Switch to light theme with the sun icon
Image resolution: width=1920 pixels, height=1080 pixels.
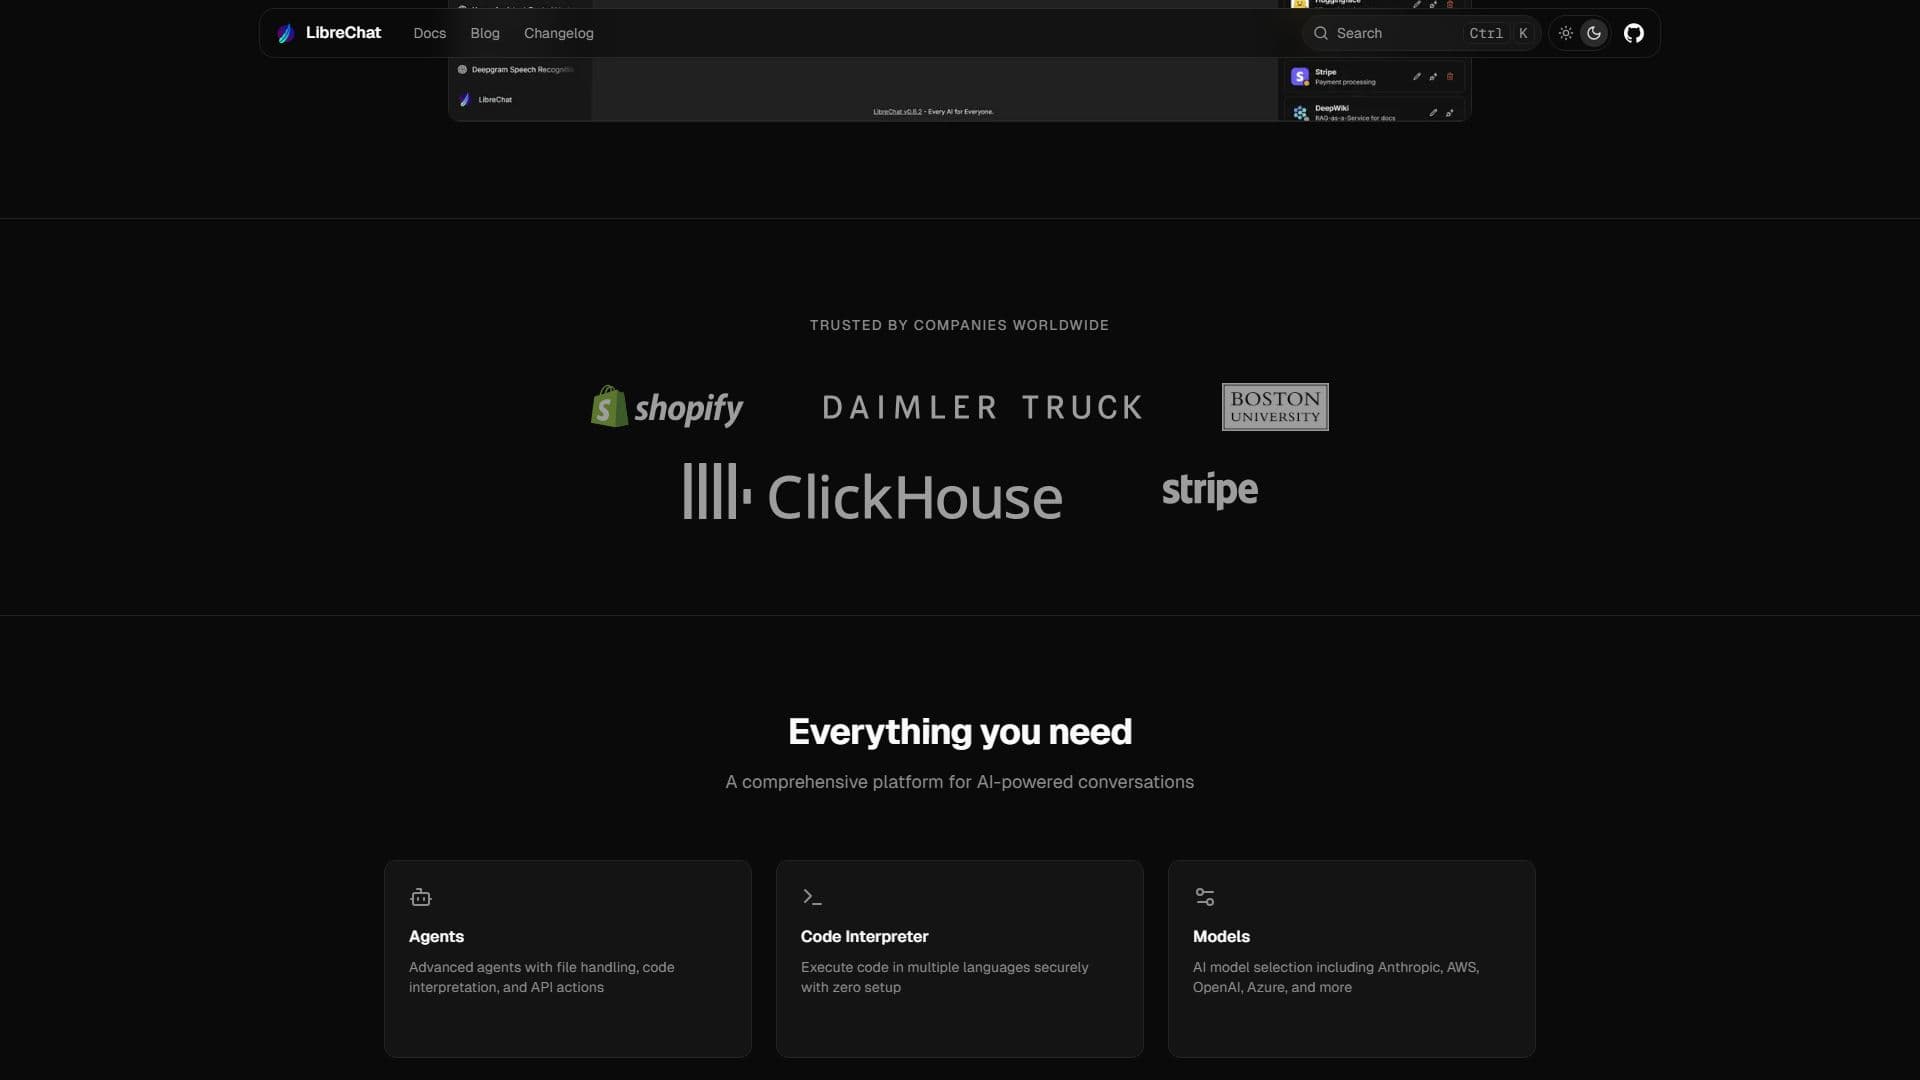coord(1565,33)
